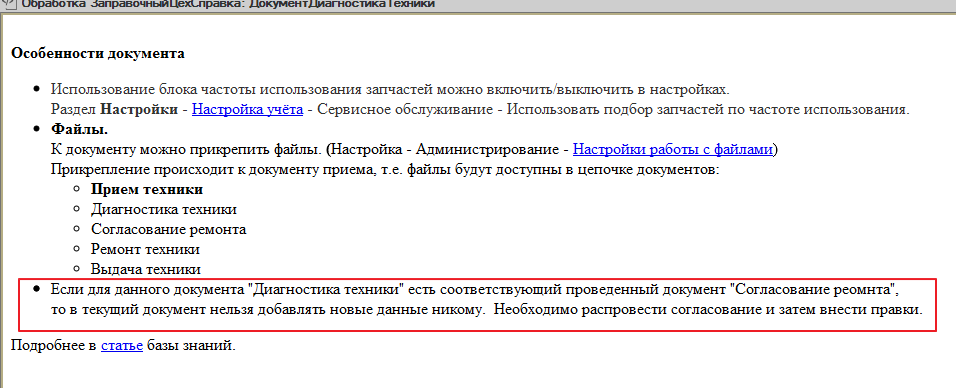Screen dimensions: 956x388
Task: Click the window title "Обработка ЗаправочныйЦехСправка"
Action: coord(228,4)
